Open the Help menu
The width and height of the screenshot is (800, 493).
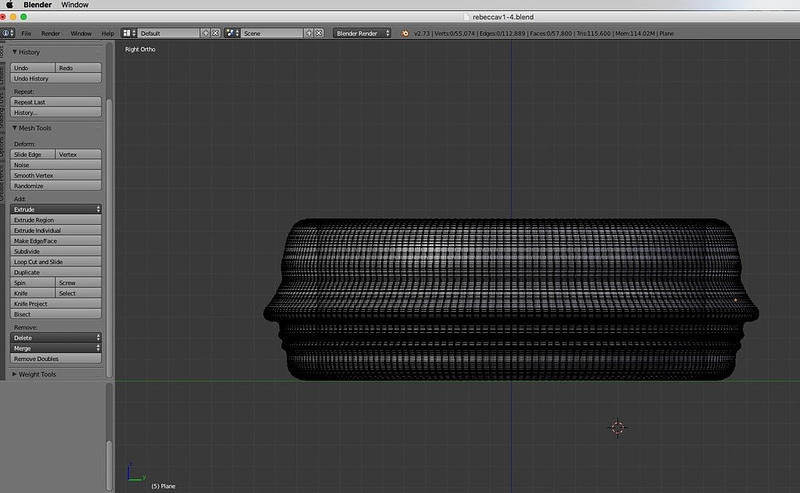pyautogui.click(x=108, y=33)
